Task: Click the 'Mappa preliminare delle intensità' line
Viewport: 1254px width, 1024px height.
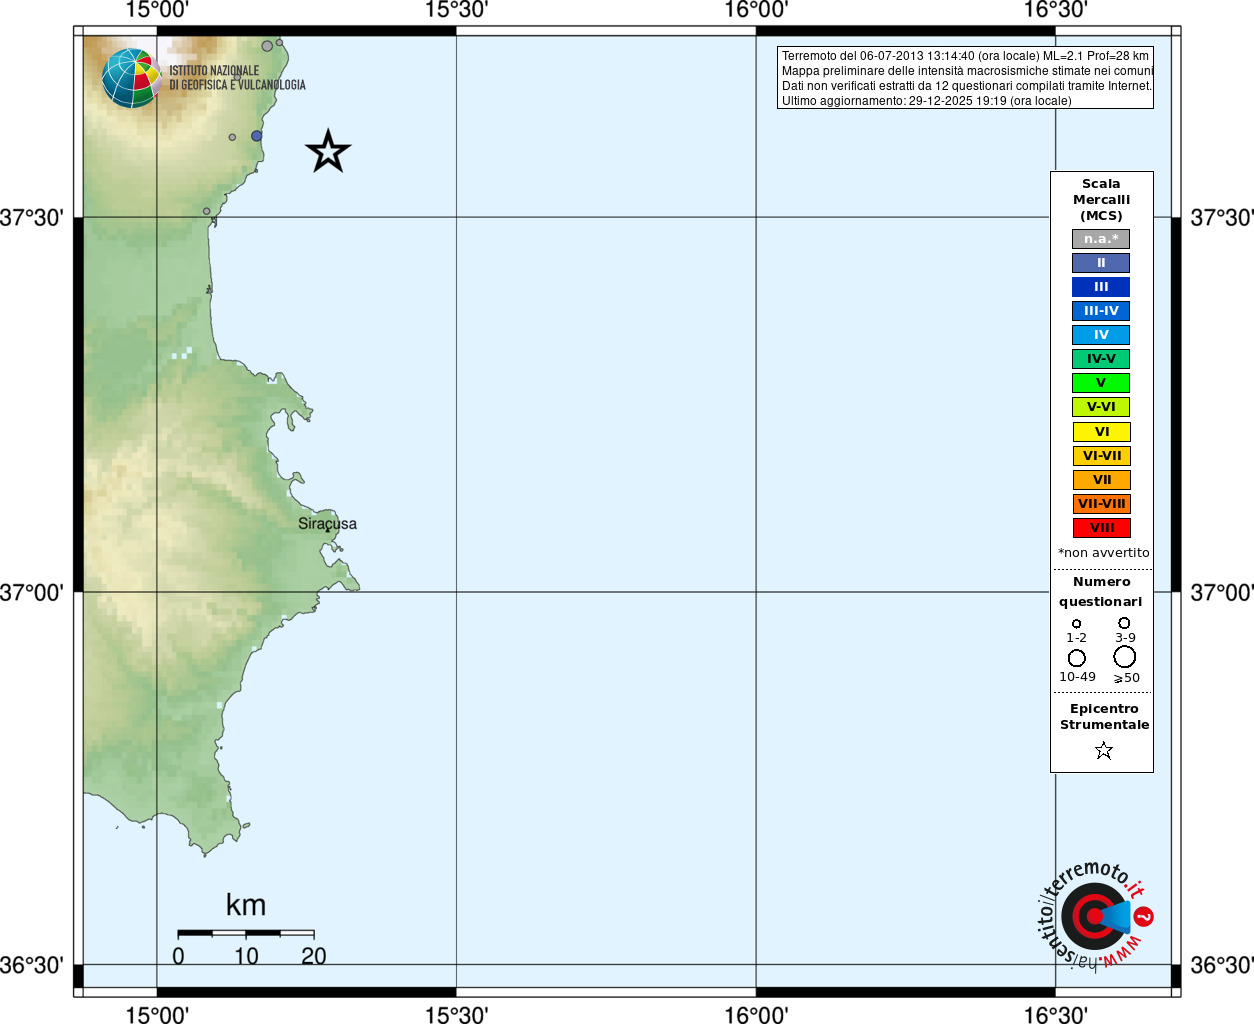Action: click(967, 71)
